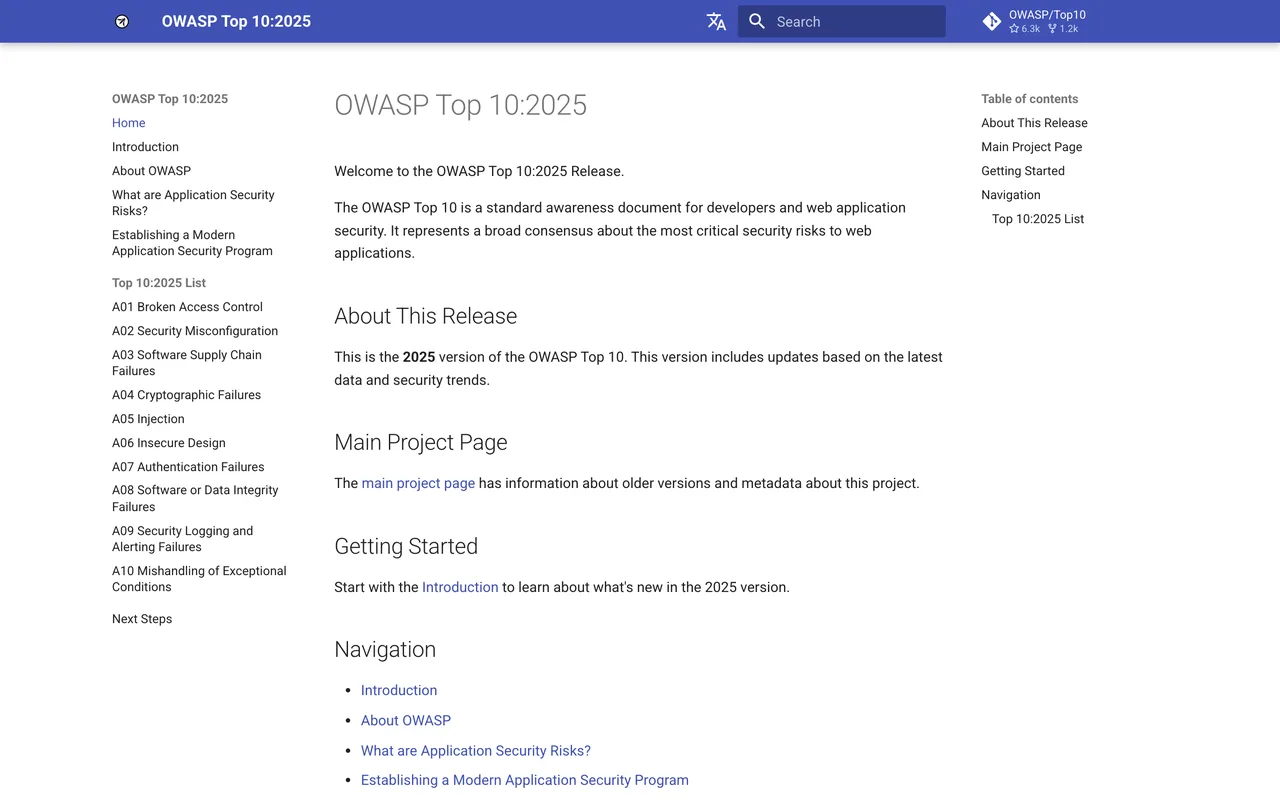Viewport: 1280px width, 800px height.
Task: Click Introduction in the Navigation bullet list
Action: point(399,690)
